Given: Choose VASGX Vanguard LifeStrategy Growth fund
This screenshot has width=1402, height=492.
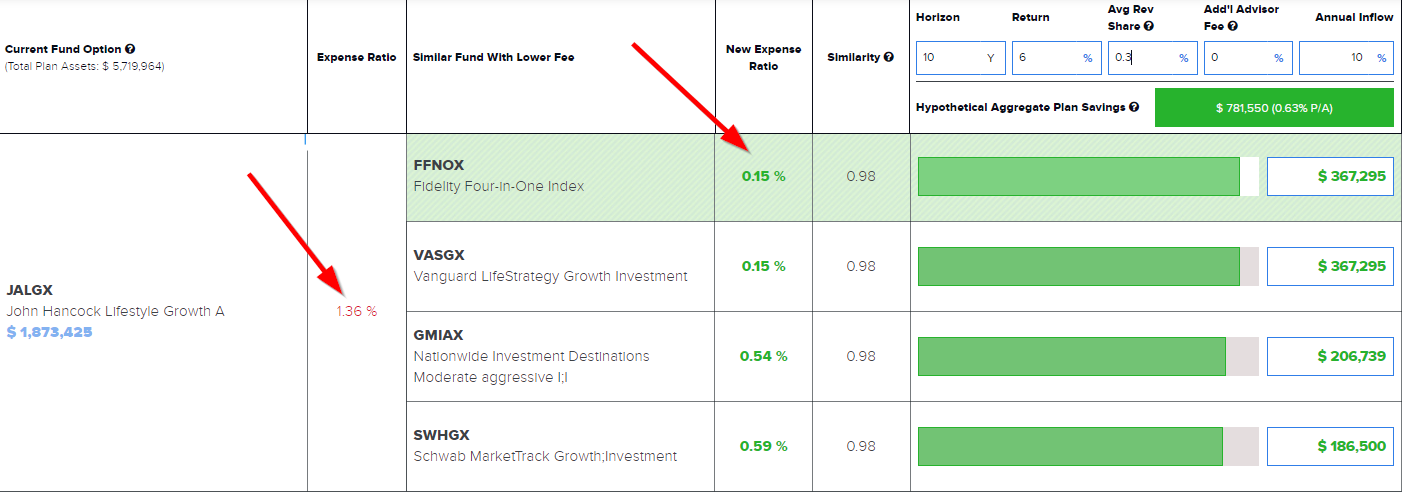Looking at the screenshot, I should tap(550, 266).
